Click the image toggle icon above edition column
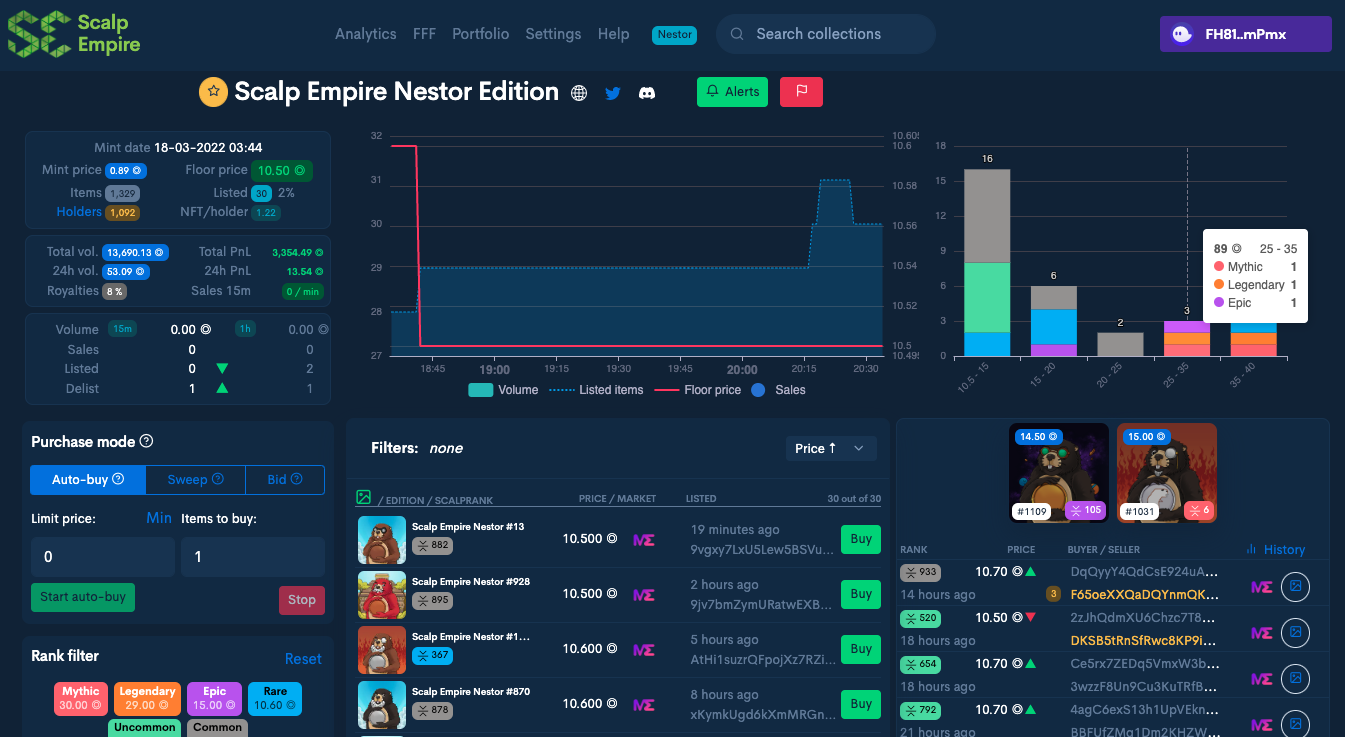The height and width of the screenshot is (737, 1345). pos(363,497)
